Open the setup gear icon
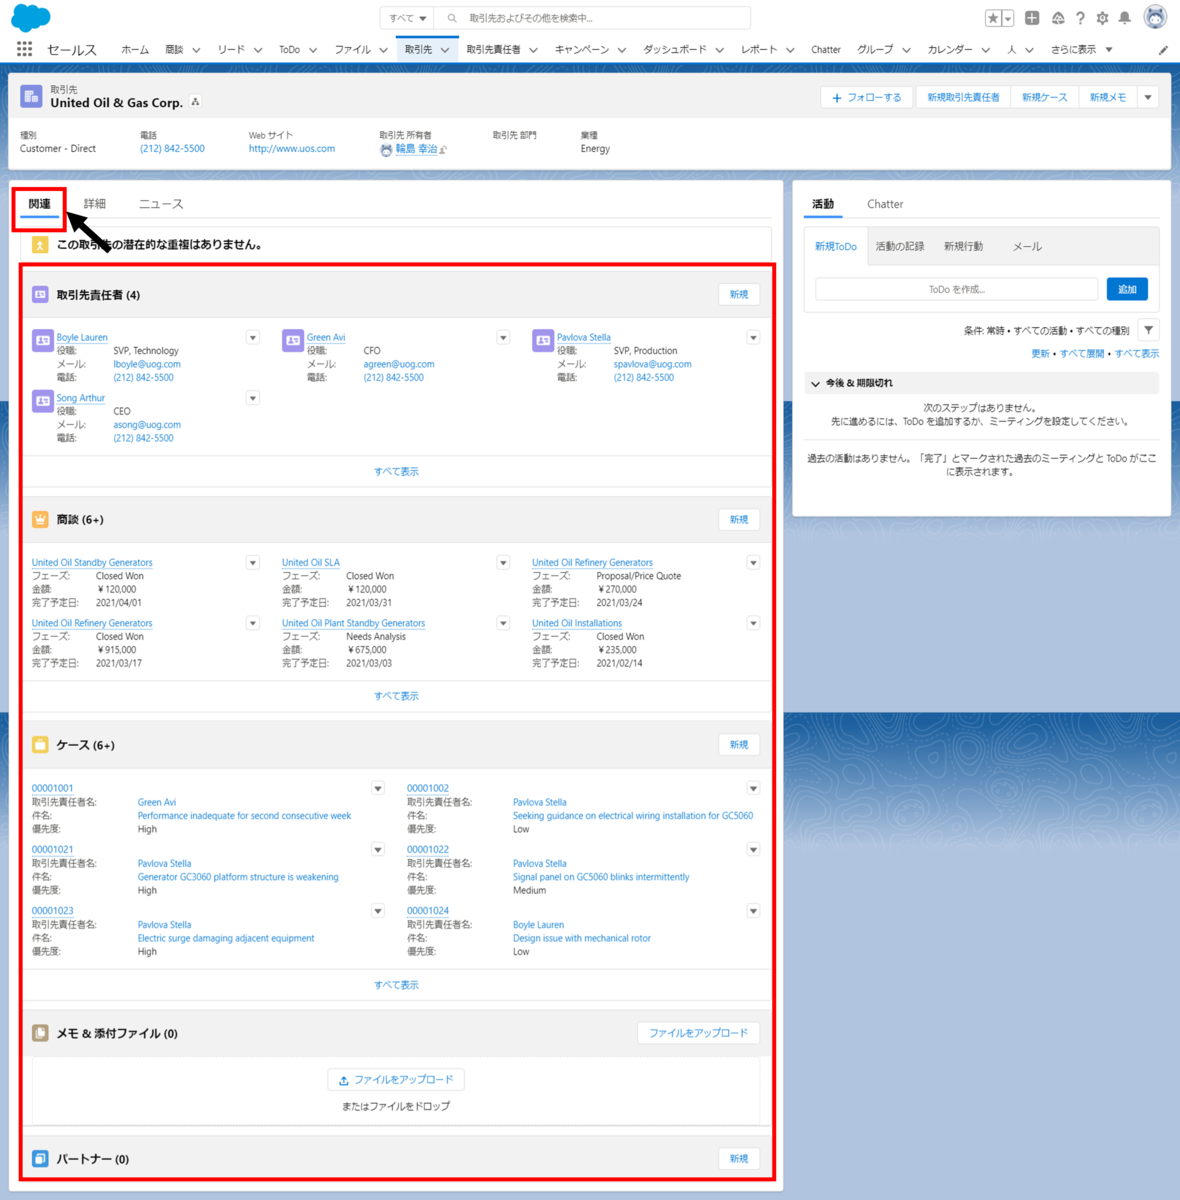Viewport: 1180px width, 1200px height. coord(1102,18)
